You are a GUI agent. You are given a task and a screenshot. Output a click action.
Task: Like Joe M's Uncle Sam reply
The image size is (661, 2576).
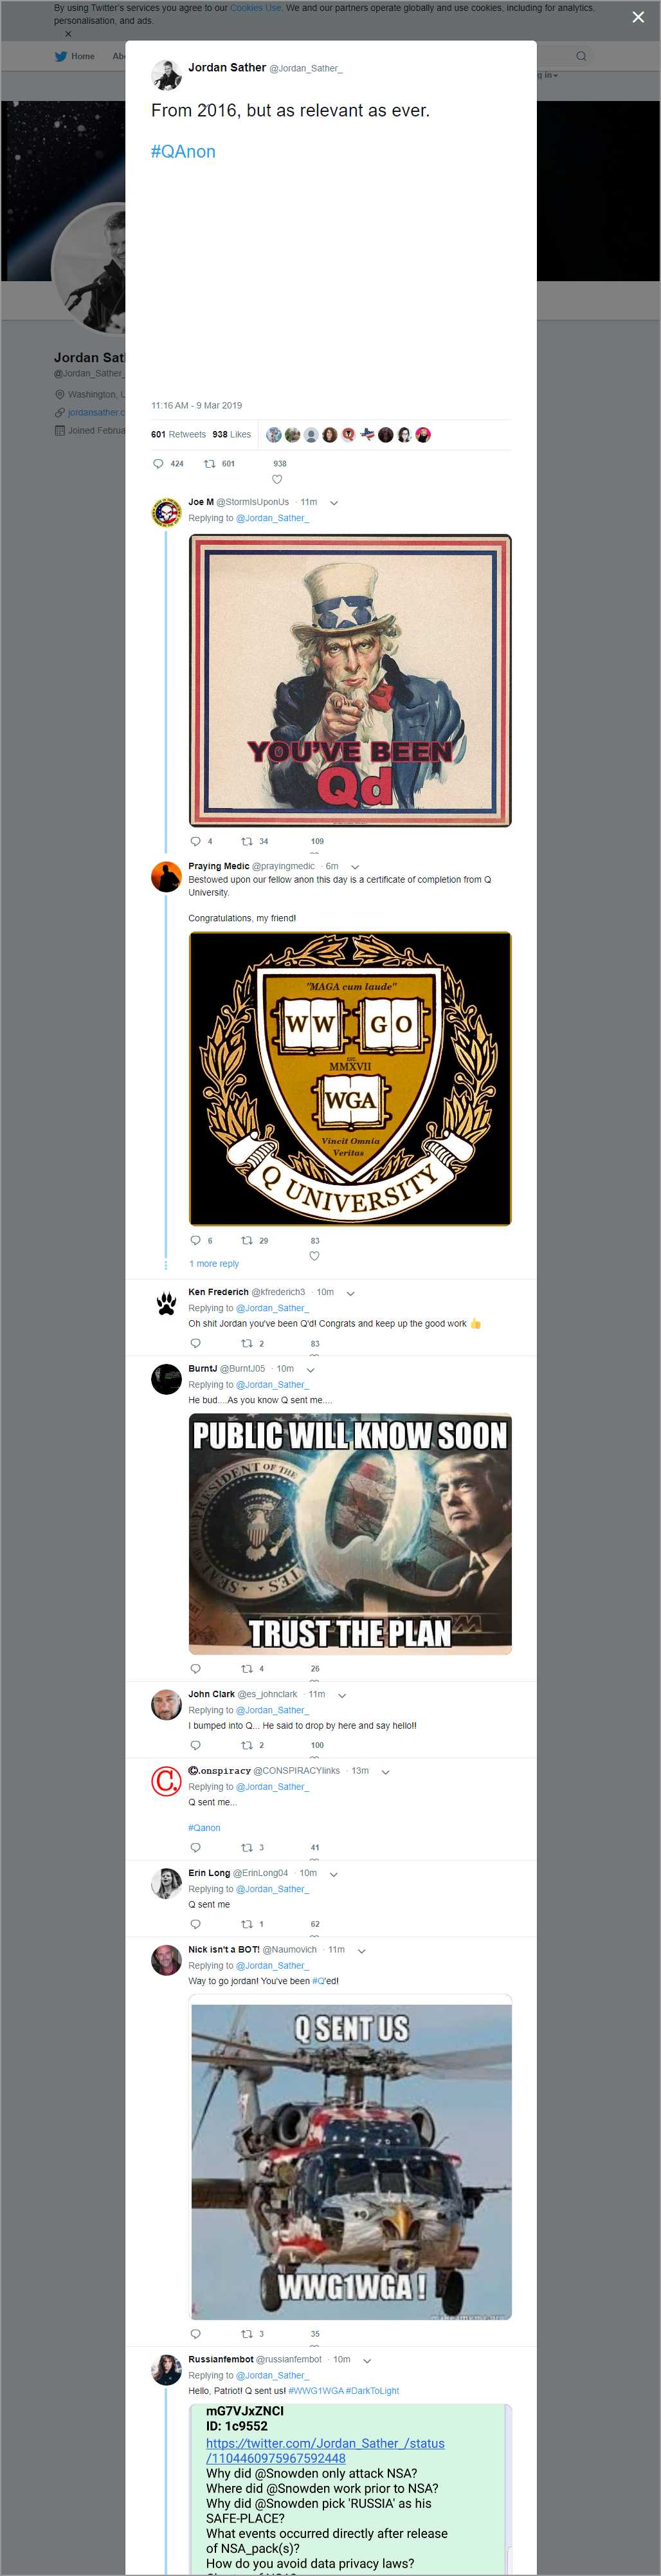coord(314,855)
